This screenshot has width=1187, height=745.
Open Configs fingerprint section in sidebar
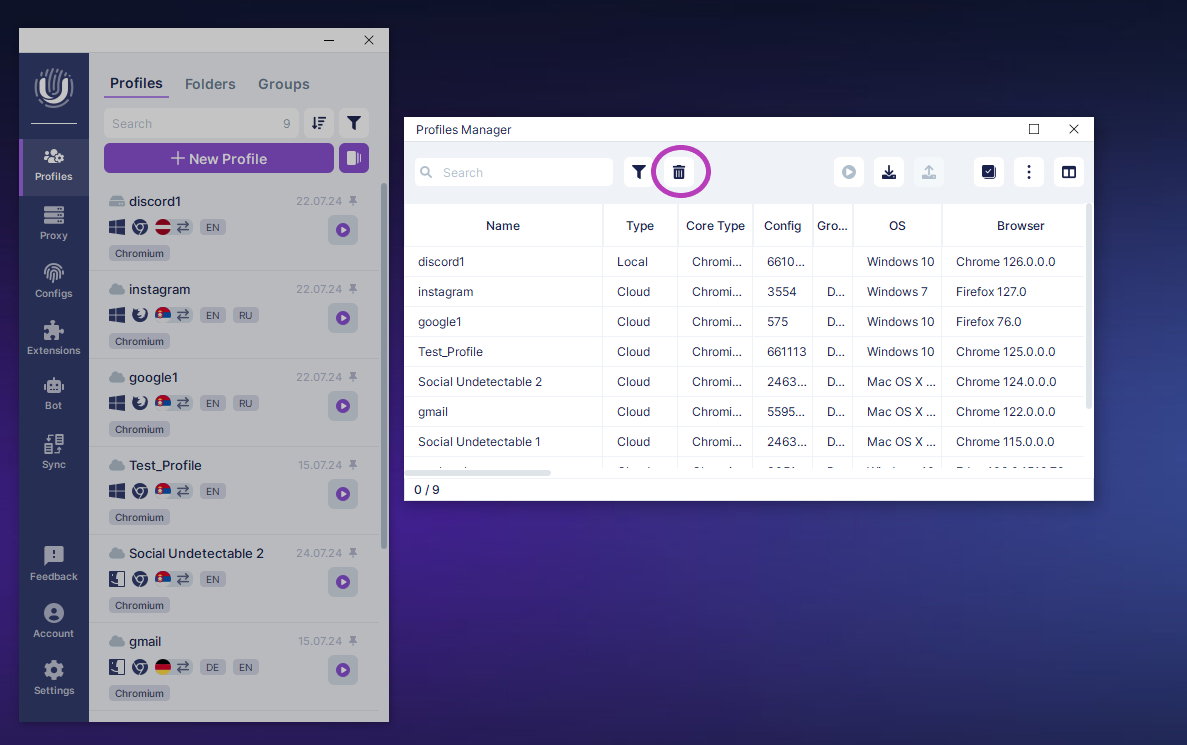tap(54, 281)
